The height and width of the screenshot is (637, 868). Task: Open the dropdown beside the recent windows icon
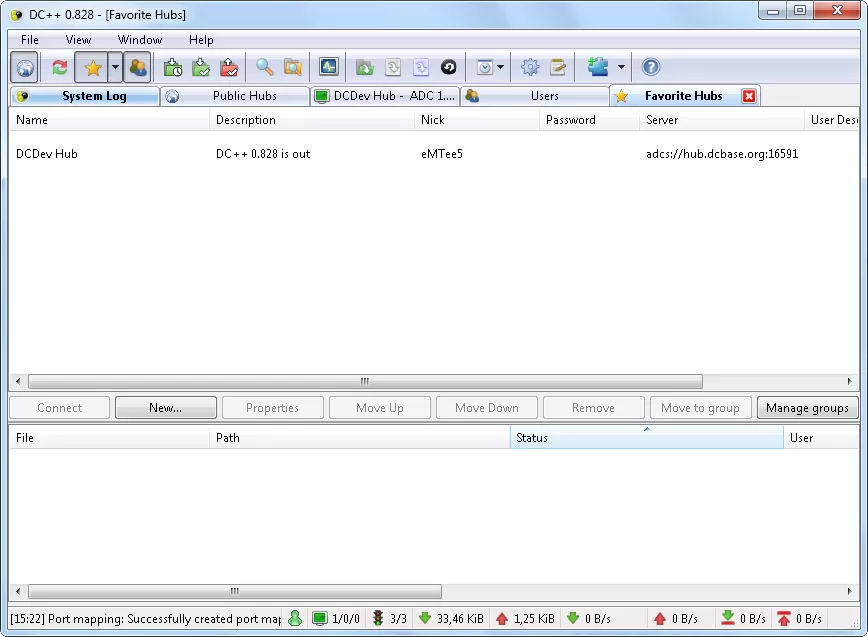499,67
